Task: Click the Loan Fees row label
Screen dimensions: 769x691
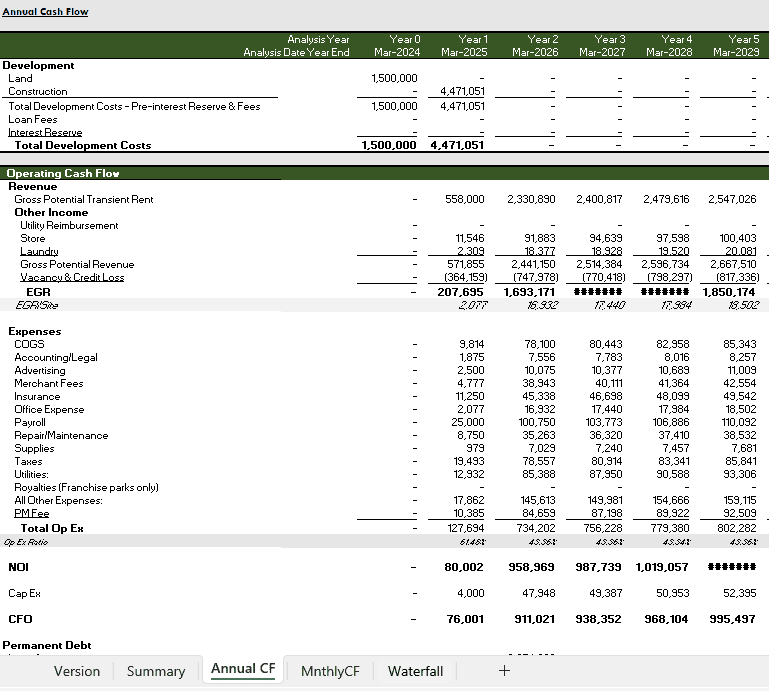Action: [32, 119]
